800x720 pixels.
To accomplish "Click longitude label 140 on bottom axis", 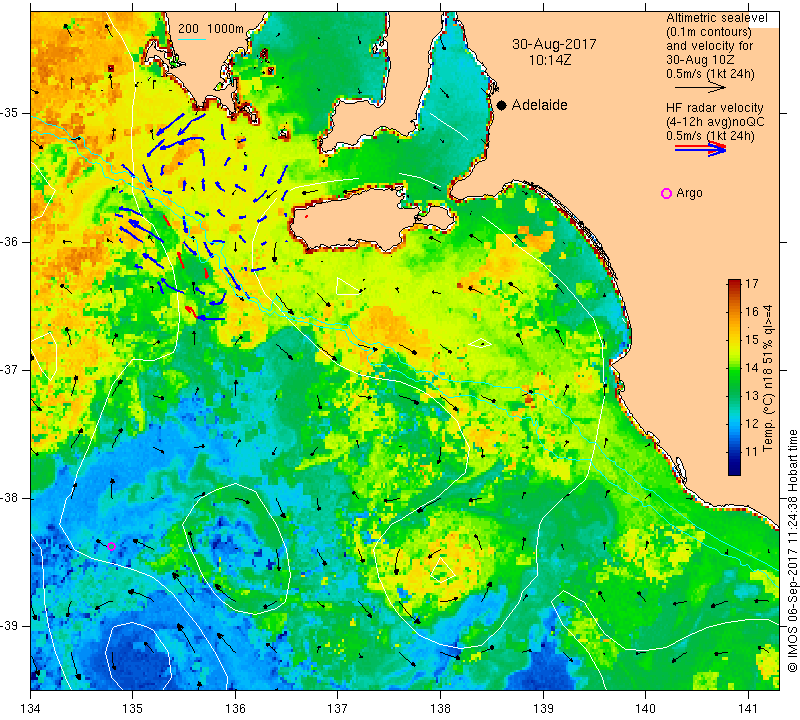I will 646,708.
